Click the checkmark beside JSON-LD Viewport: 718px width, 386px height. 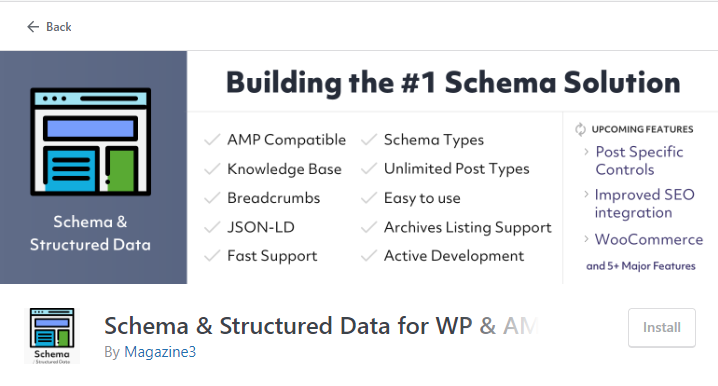click(x=212, y=227)
